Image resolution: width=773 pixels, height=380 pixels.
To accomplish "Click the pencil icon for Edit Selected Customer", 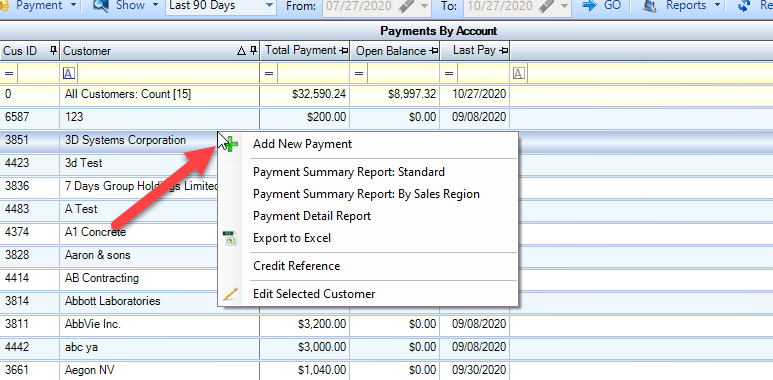I will (x=230, y=294).
